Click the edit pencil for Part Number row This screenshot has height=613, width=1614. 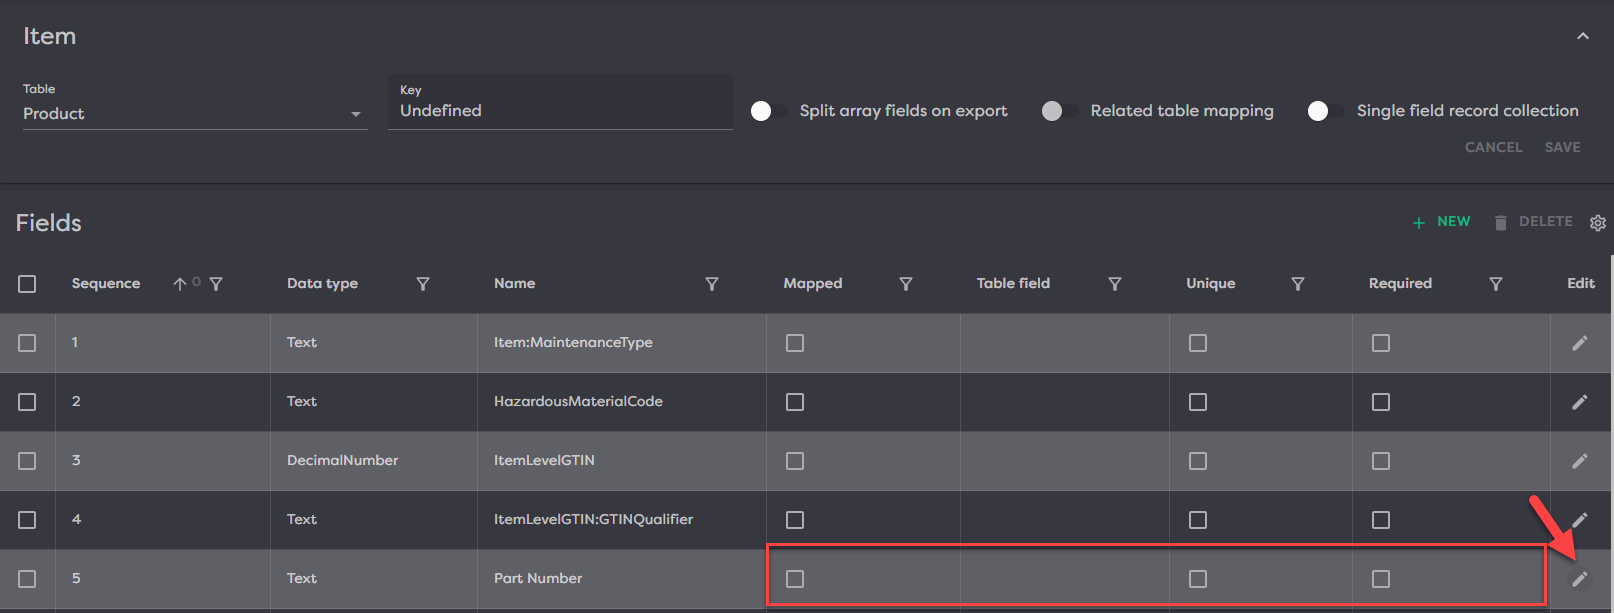point(1579,579)
